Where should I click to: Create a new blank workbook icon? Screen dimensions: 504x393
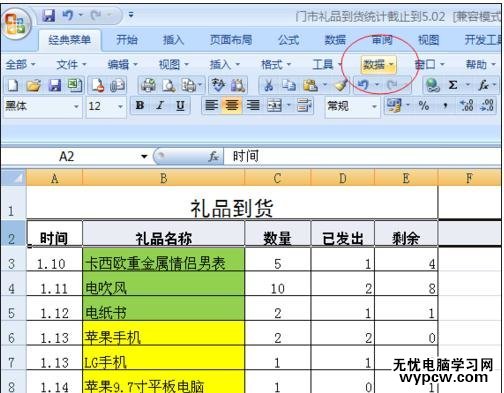point(13,86)
